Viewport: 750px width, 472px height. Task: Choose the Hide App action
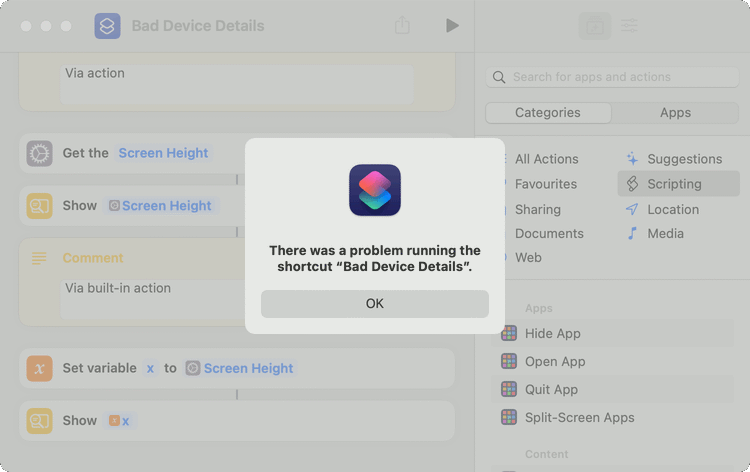pyautogui.click(x=612, y=333)
